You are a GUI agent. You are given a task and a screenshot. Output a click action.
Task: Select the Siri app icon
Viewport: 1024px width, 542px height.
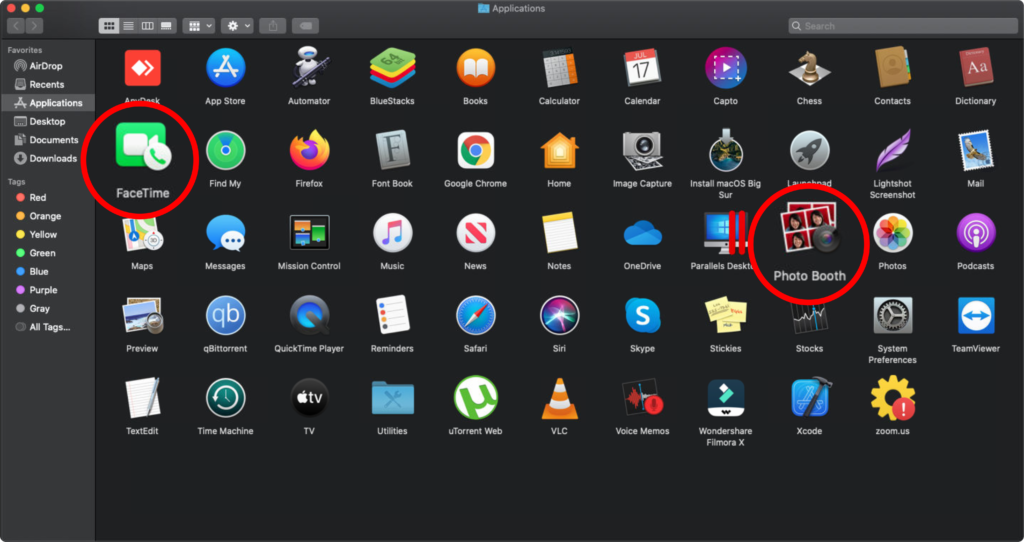coord(559,315)
